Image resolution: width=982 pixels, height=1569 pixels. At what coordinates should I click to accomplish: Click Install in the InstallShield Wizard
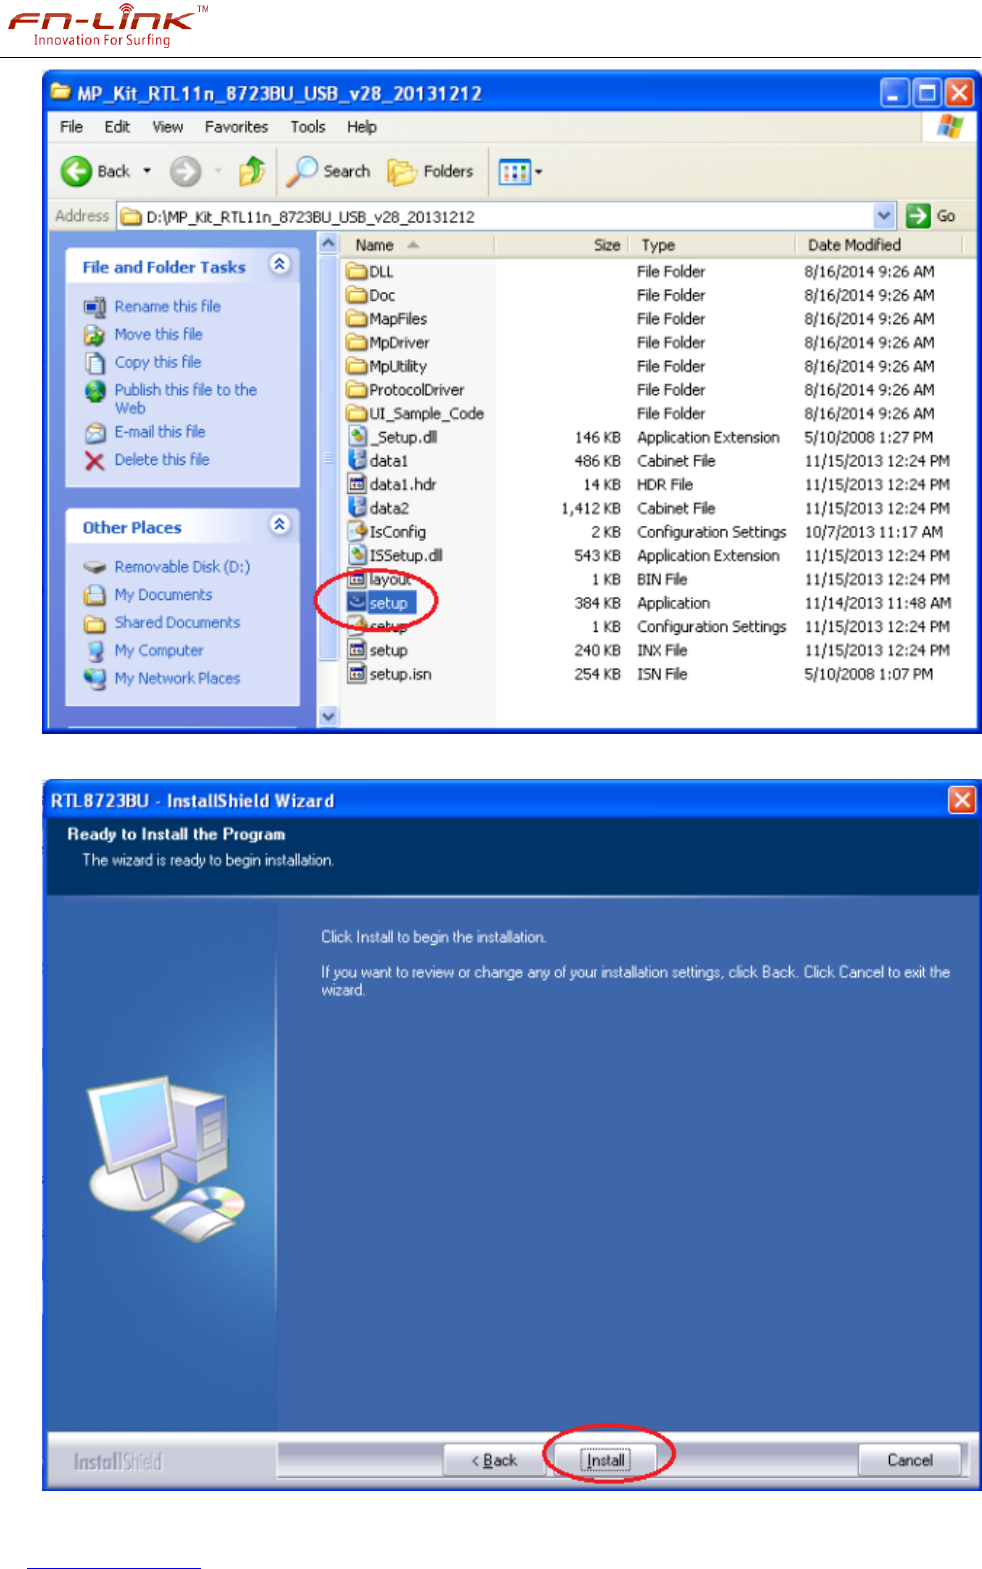point(606,1460)
